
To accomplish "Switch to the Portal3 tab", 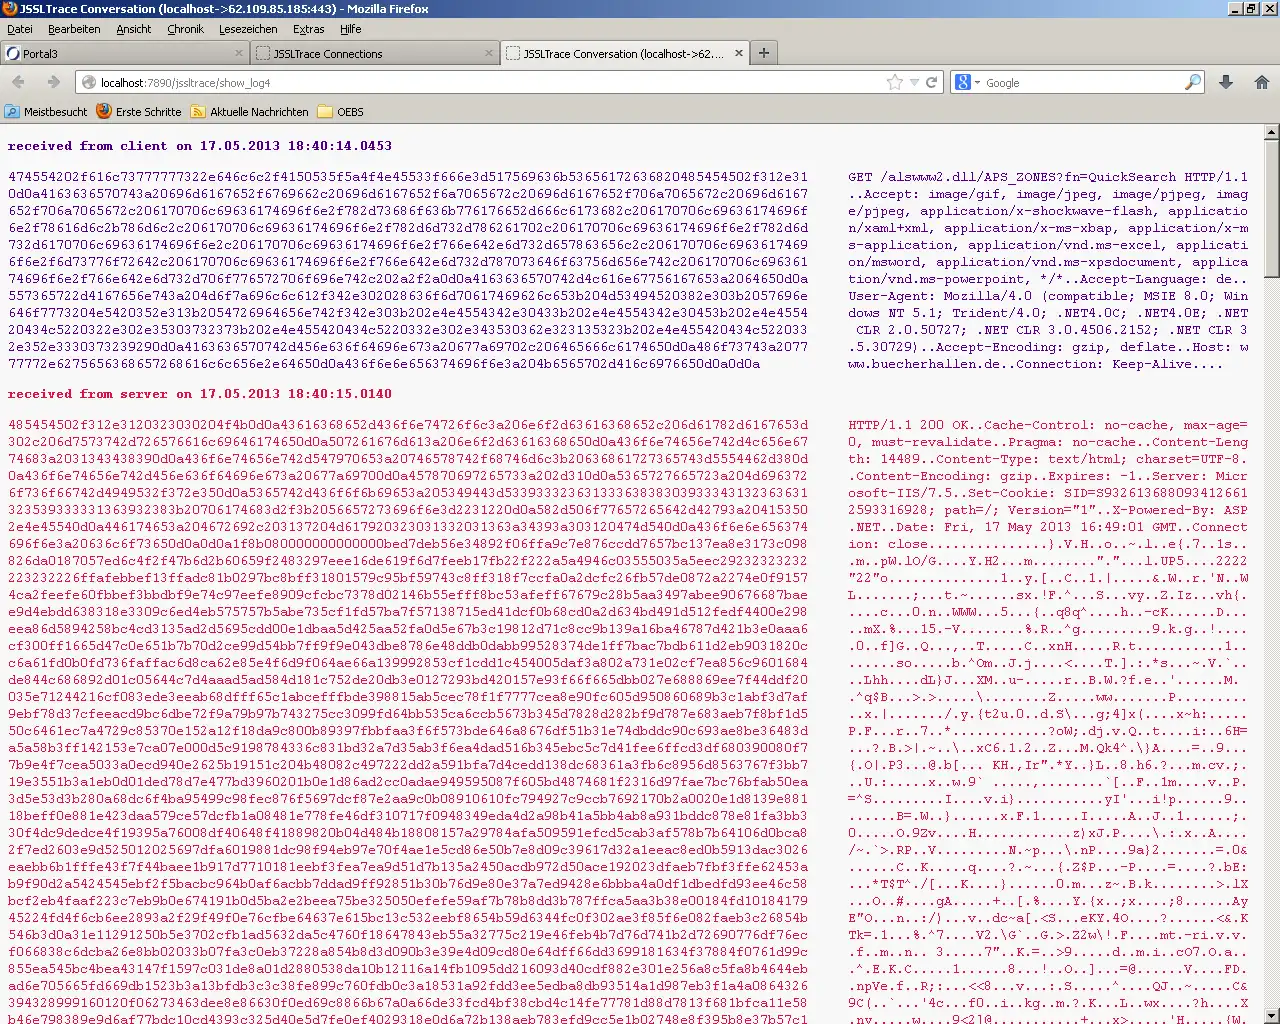I will coord(125,53).
